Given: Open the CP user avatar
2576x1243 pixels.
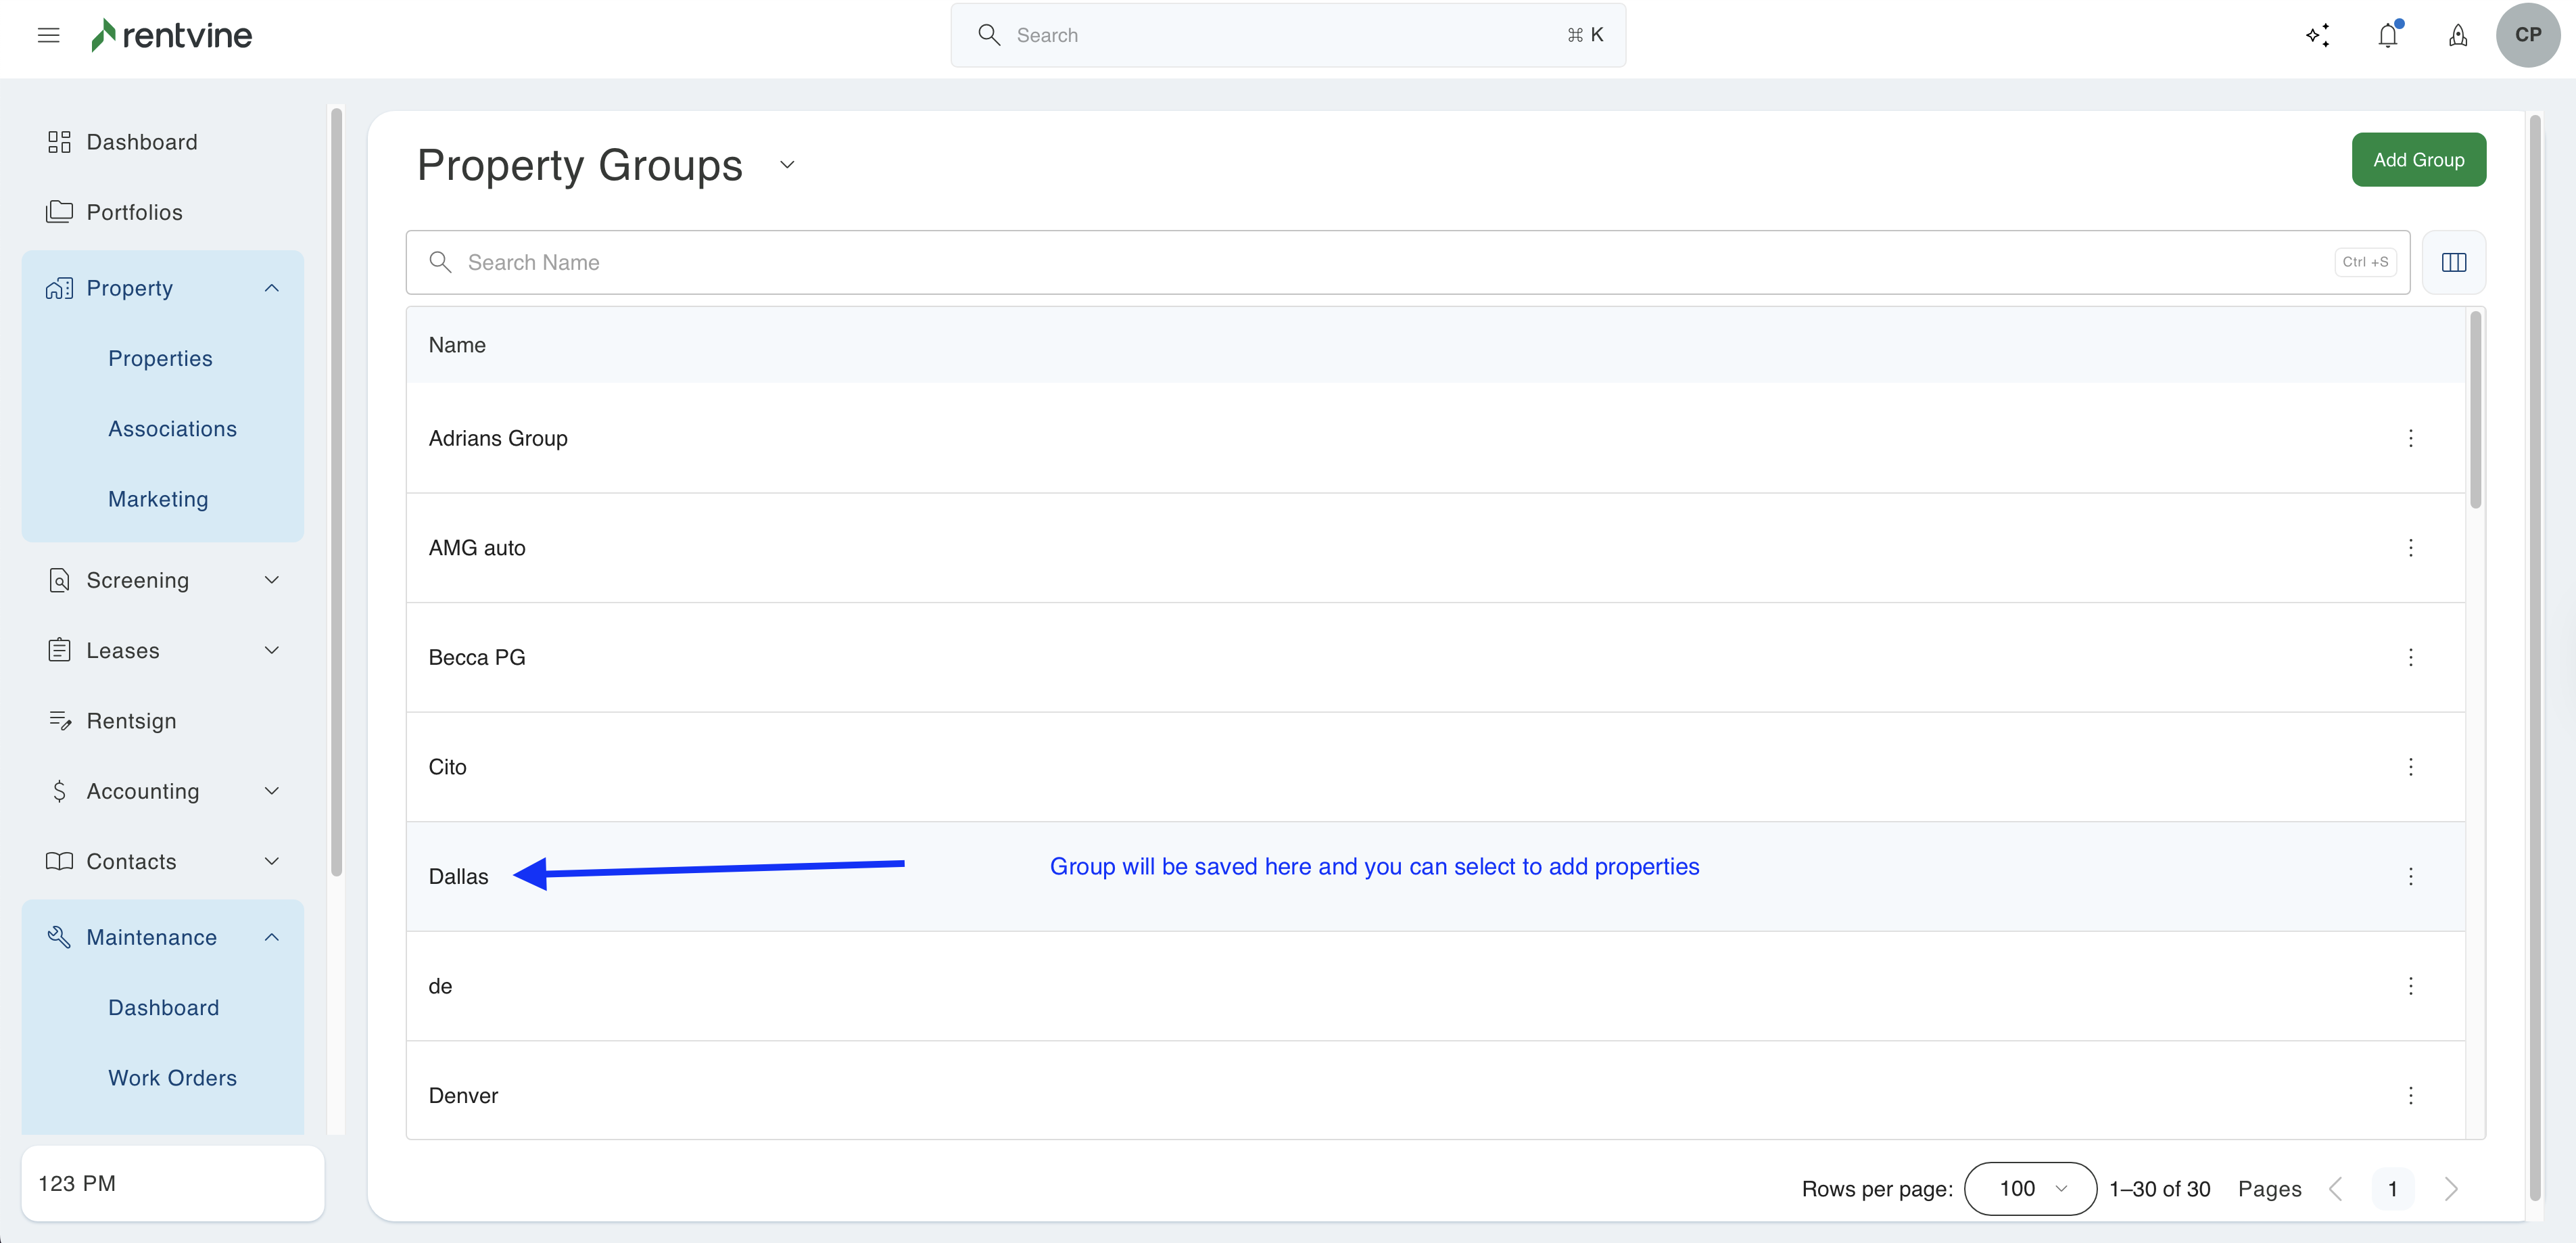Looking at the screenshot, I should coord(2527,35).
